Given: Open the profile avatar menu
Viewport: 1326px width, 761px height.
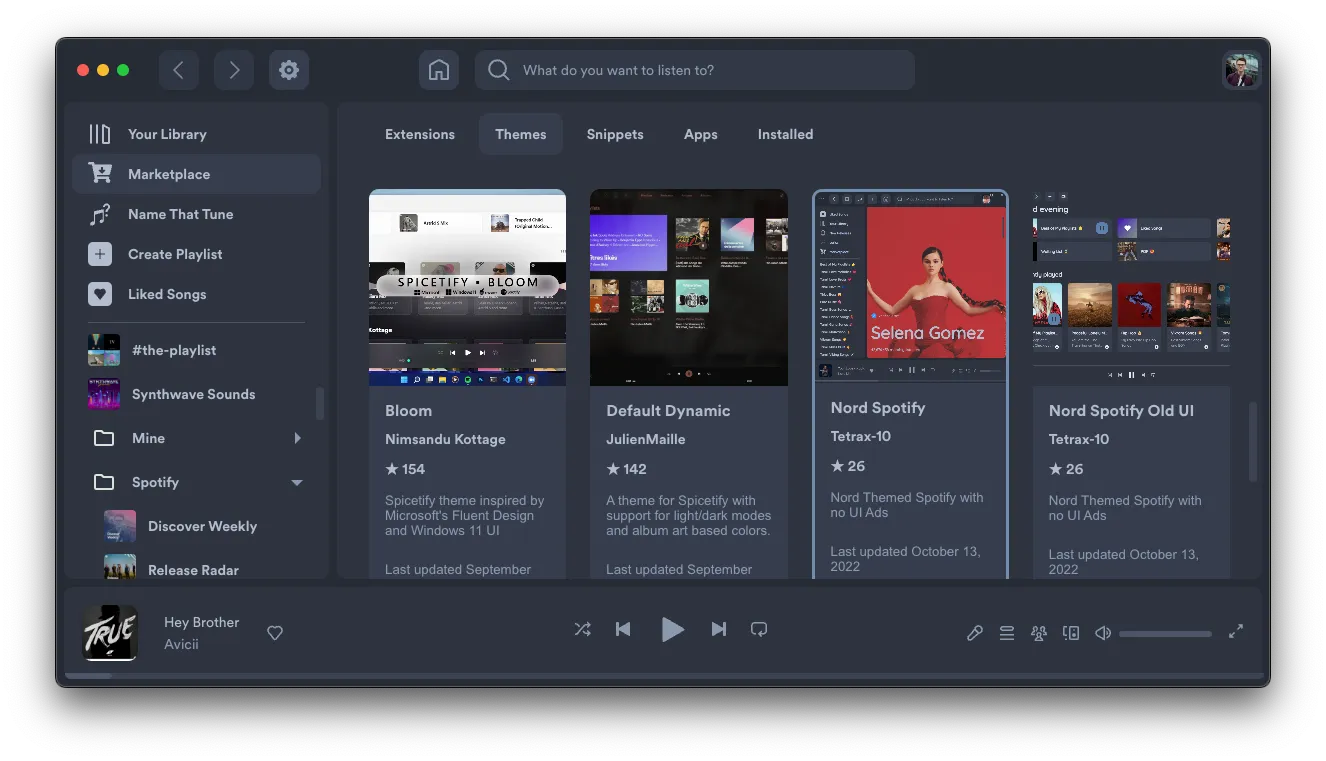Looking at the screenshot, I should coord(1241,70).
